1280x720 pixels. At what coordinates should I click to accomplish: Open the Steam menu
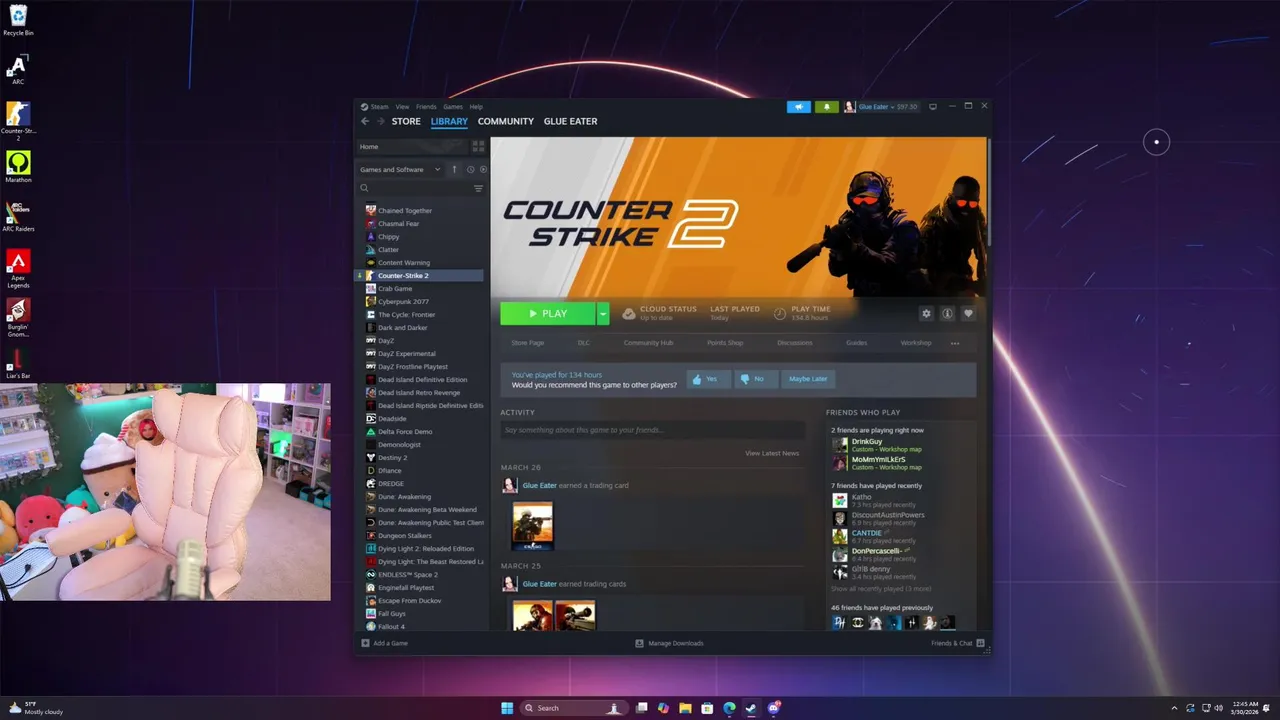click(x=379, y=107)
